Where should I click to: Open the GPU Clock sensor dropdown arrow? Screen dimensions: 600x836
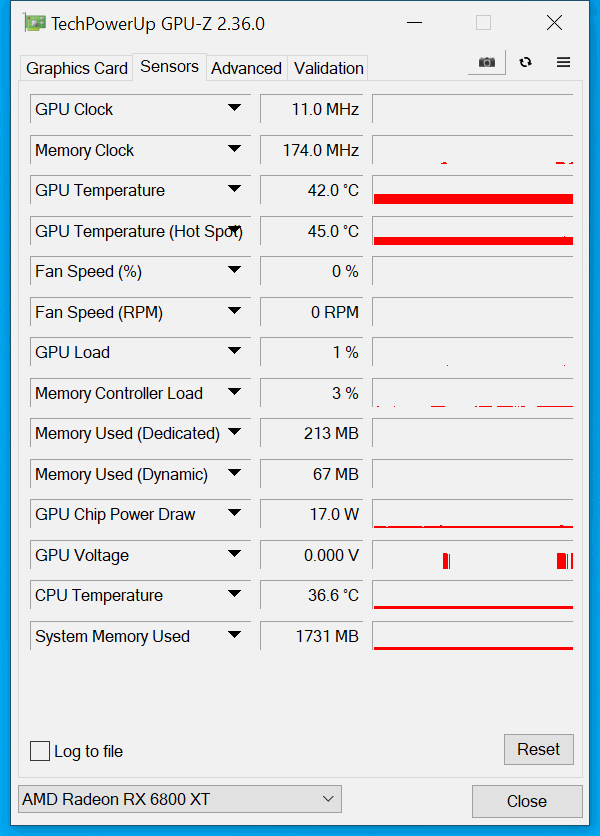234,108
